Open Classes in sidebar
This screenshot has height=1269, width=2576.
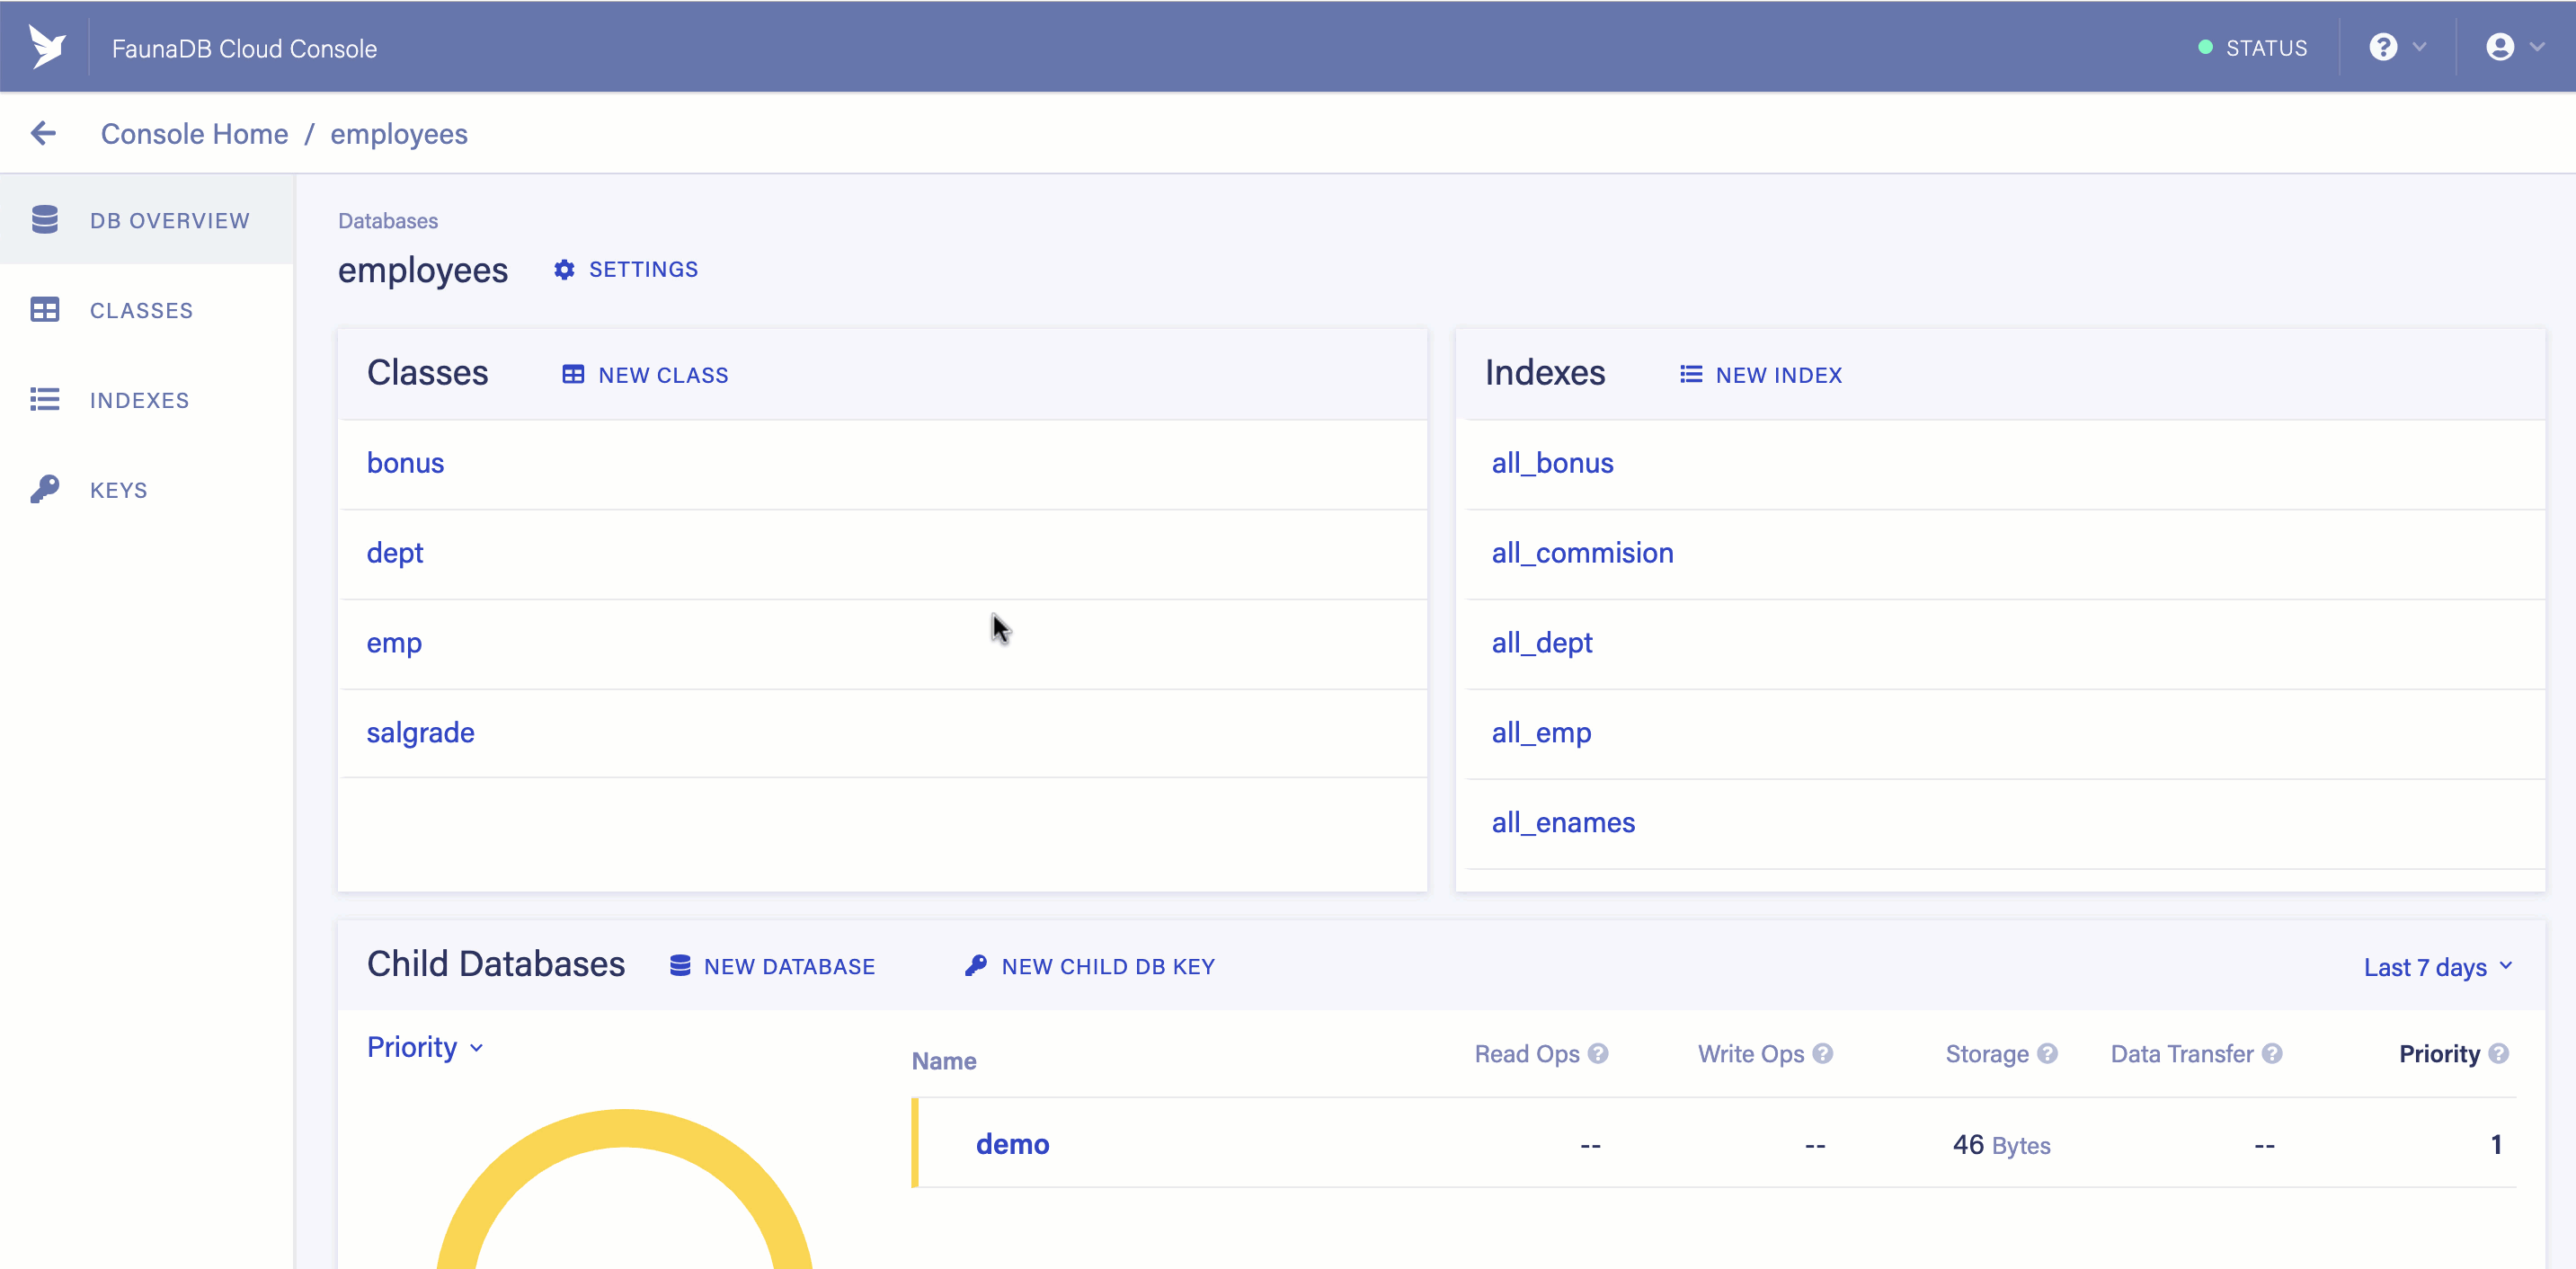(x=147, y=310)
